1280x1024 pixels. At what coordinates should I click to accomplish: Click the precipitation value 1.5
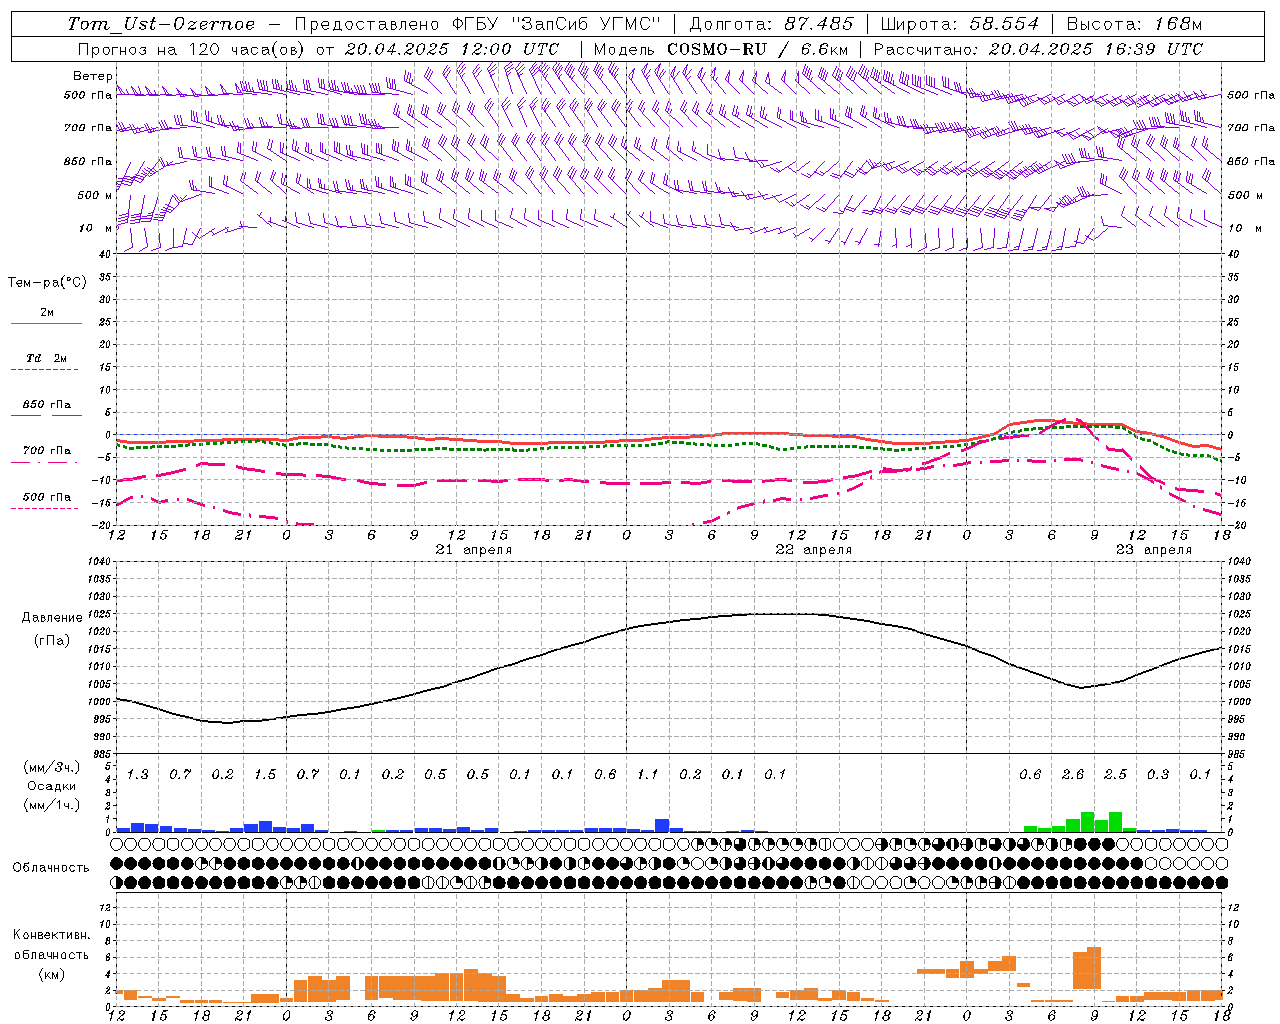coord(265,775)
